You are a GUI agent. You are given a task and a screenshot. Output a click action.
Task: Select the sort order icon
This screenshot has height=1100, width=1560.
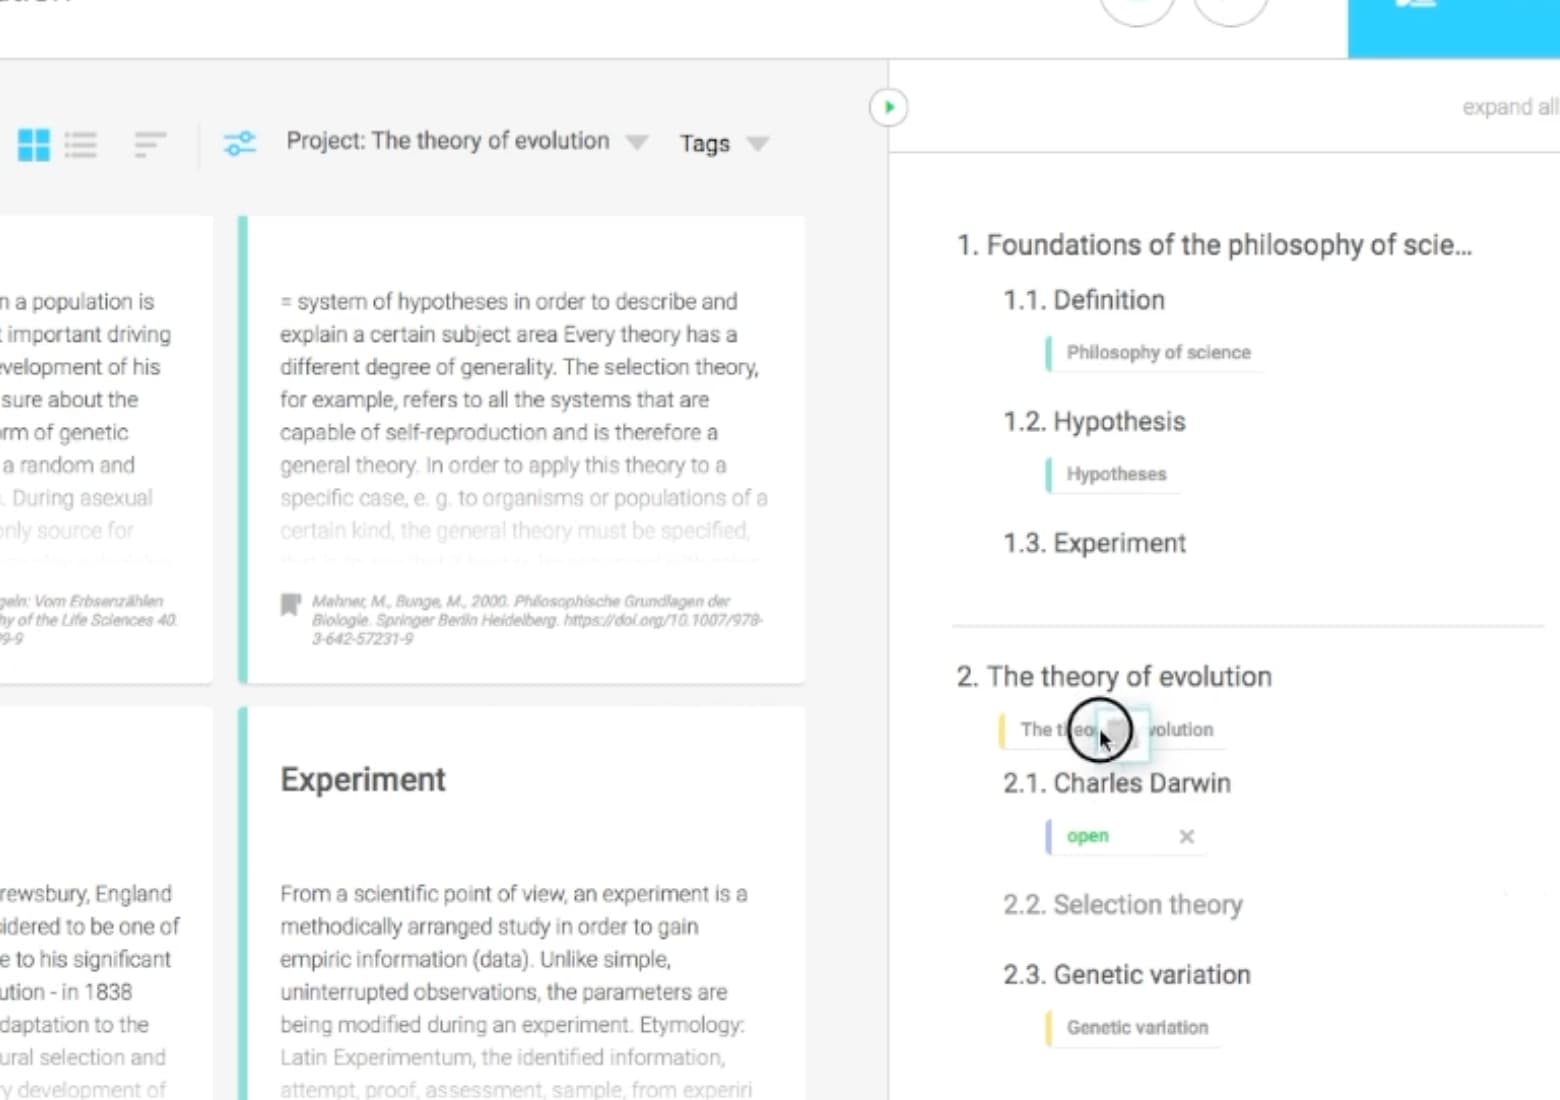[x=148, y=144]
